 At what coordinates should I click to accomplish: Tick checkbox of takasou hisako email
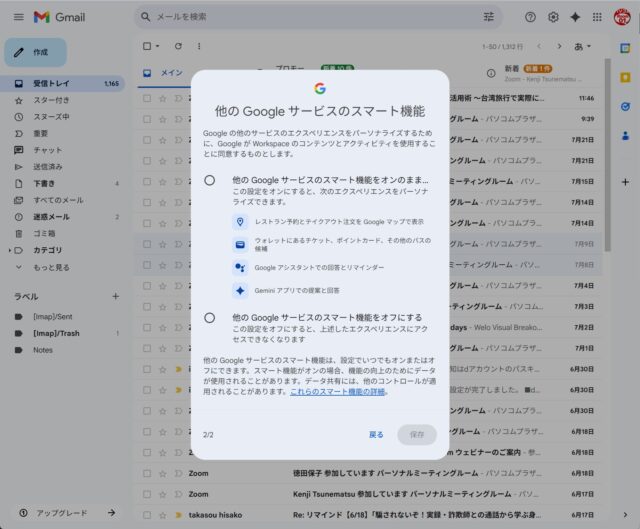pos(147,515)
